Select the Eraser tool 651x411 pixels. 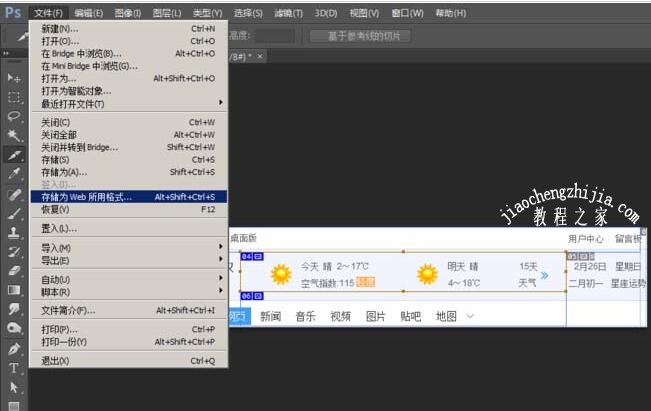click(x=14, y=271)
